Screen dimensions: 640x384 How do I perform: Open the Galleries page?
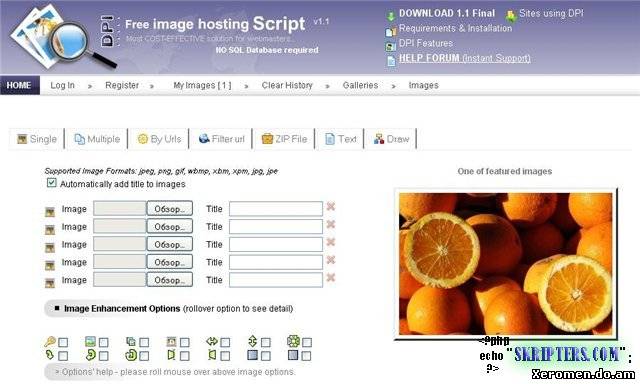tap(360, 85)
